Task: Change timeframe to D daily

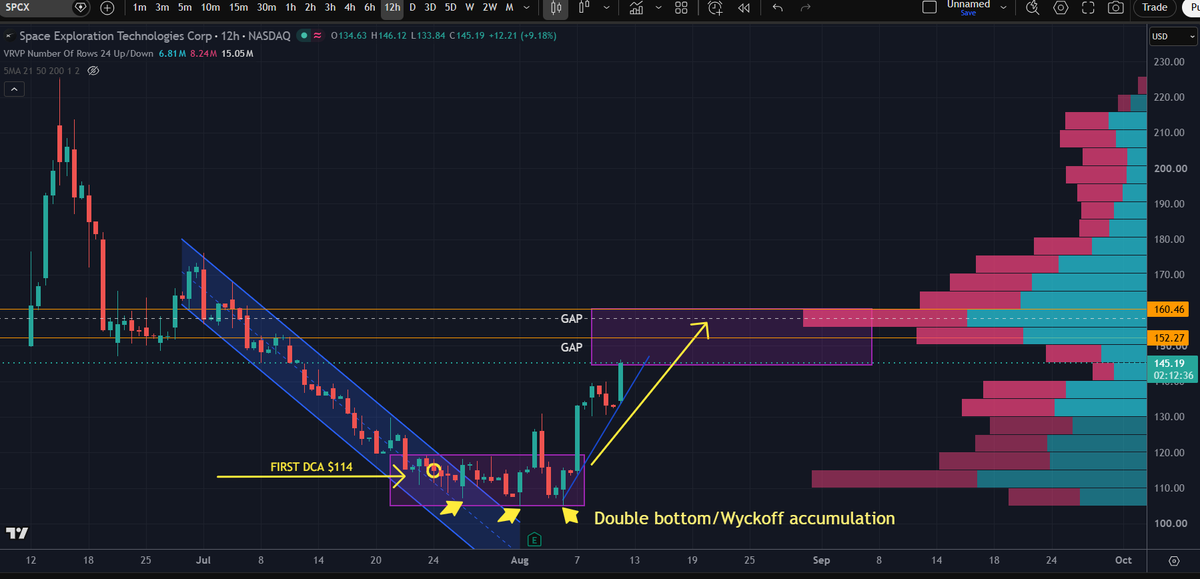Action: click(x=412, y=7)
